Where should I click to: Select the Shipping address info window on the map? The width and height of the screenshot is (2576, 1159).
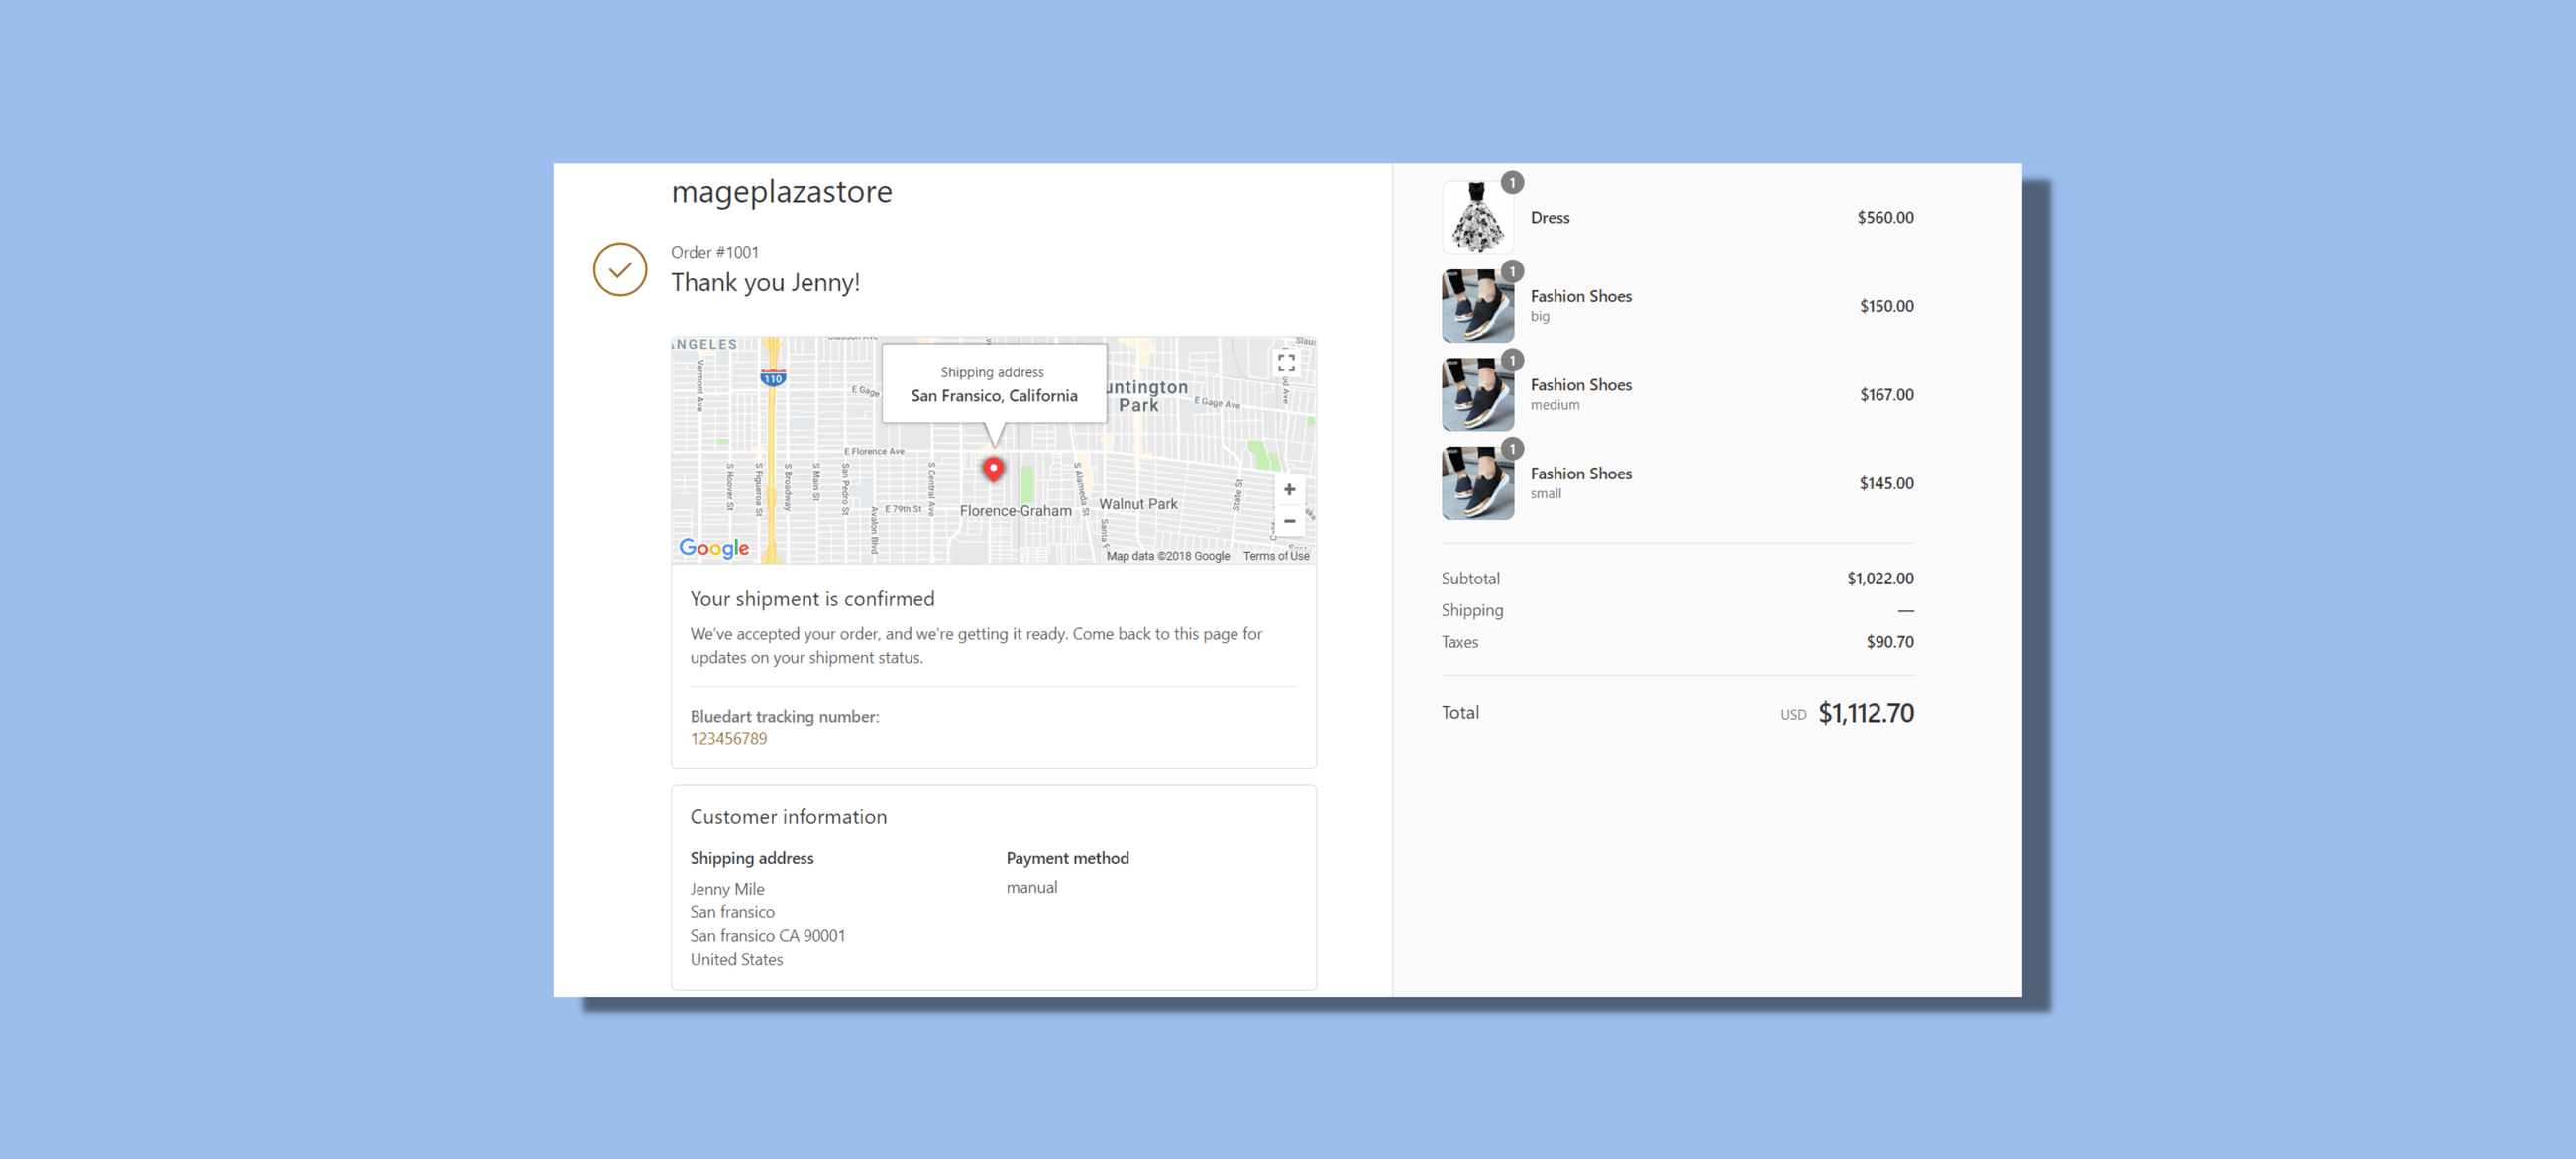[992, 385]
